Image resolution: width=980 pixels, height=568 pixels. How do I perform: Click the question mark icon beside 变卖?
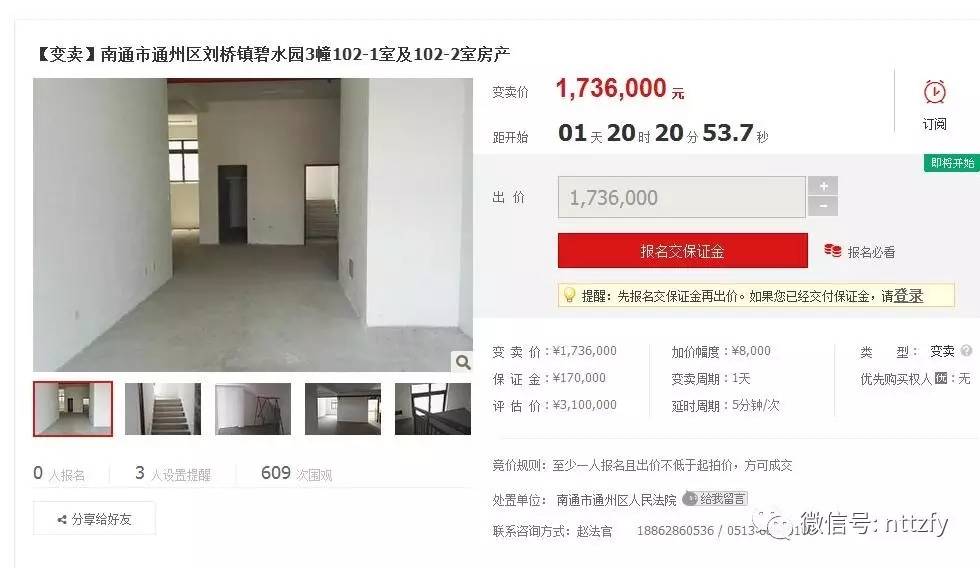point(966,351)
